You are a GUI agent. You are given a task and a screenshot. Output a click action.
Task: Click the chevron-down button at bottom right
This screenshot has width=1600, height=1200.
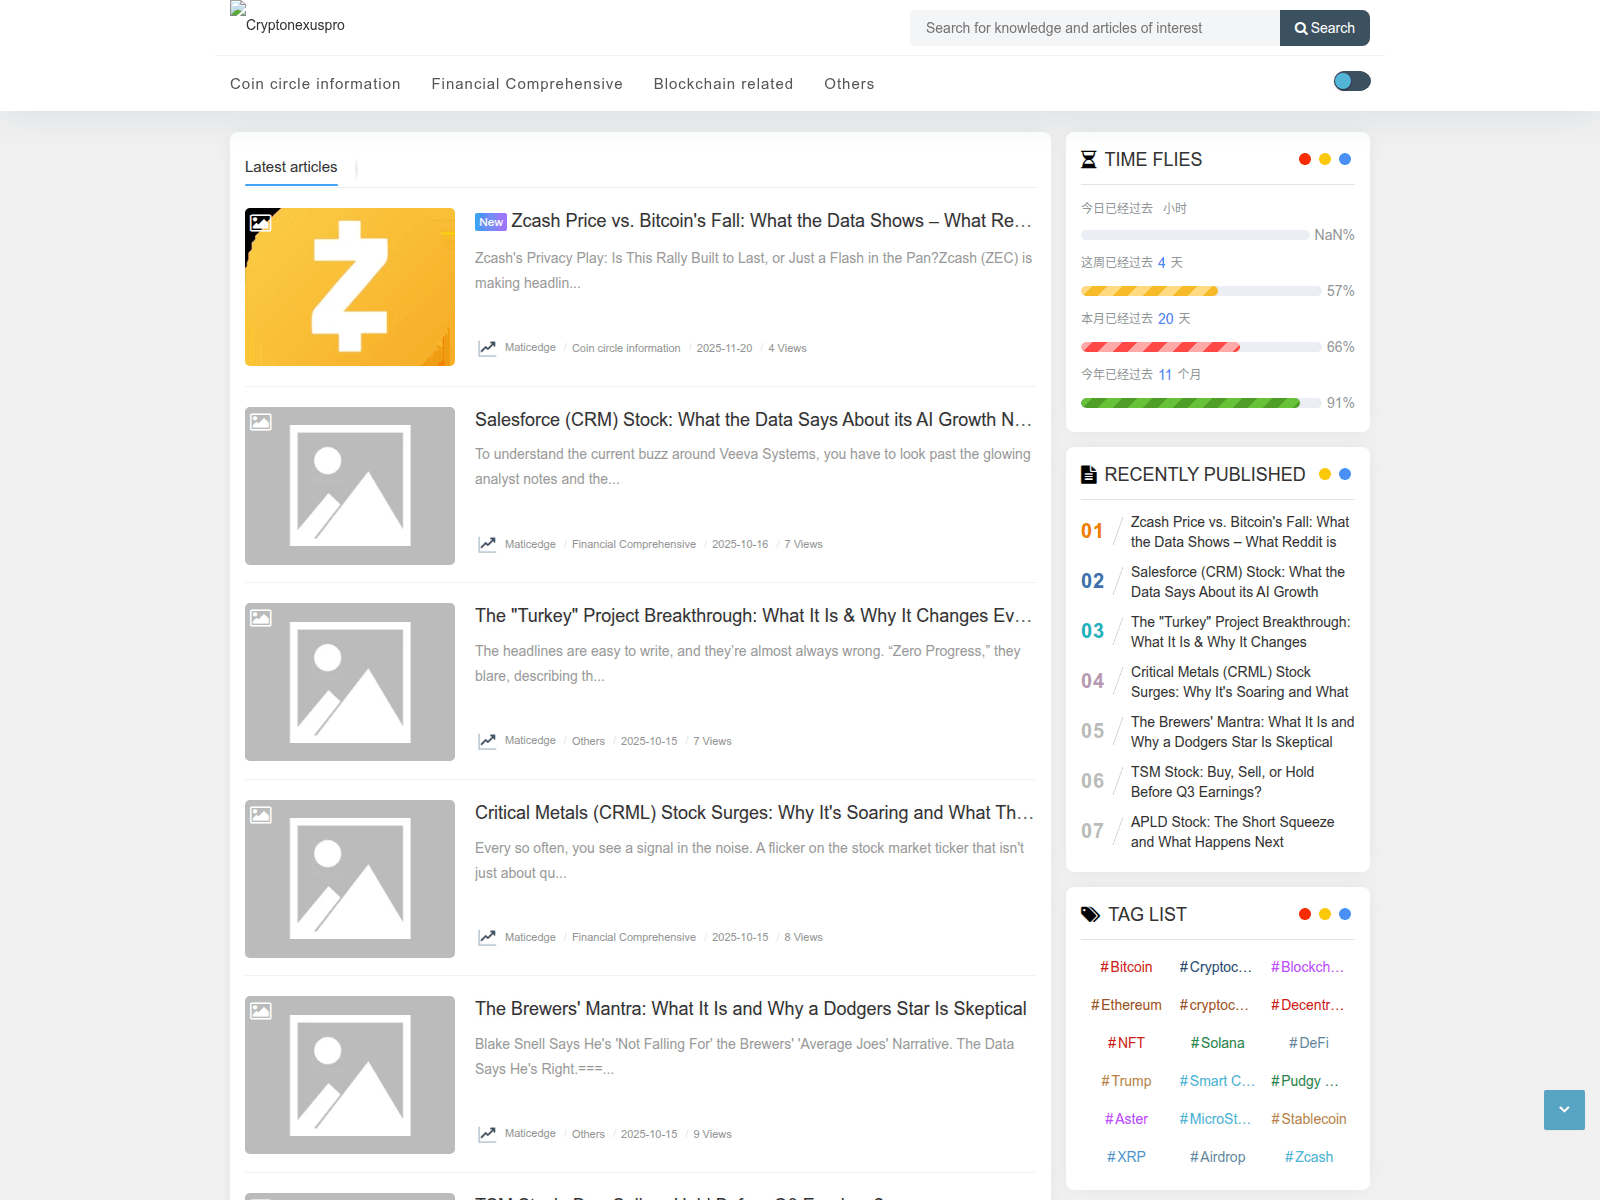tap(1564, 1110)
